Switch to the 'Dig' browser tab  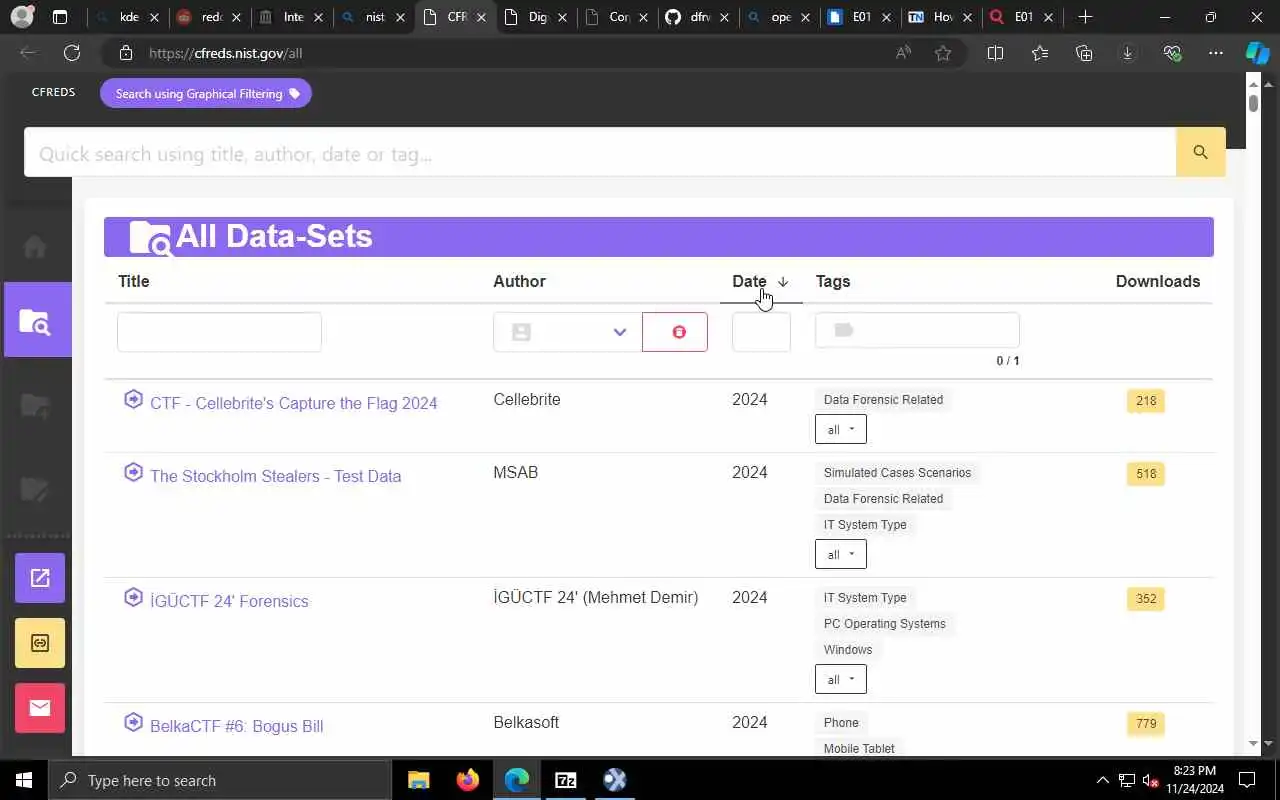(538, 17)
